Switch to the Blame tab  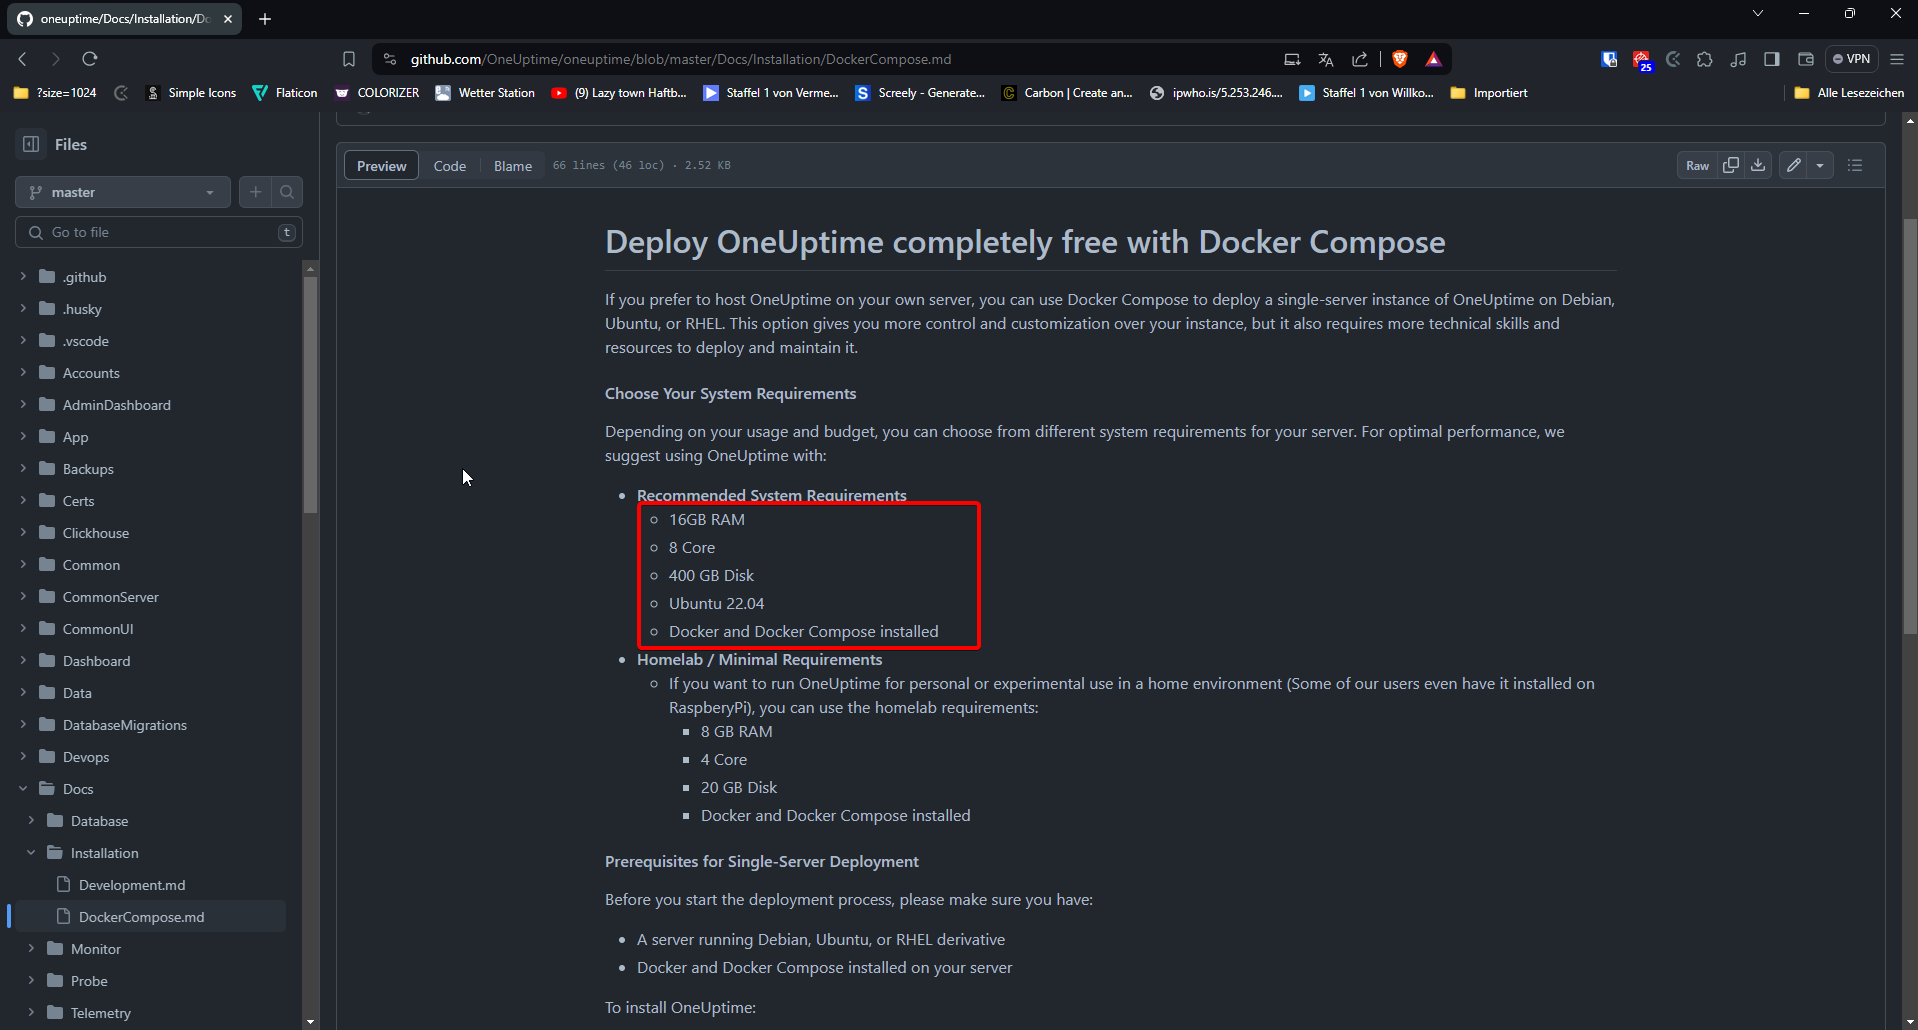tap(512, 166)
